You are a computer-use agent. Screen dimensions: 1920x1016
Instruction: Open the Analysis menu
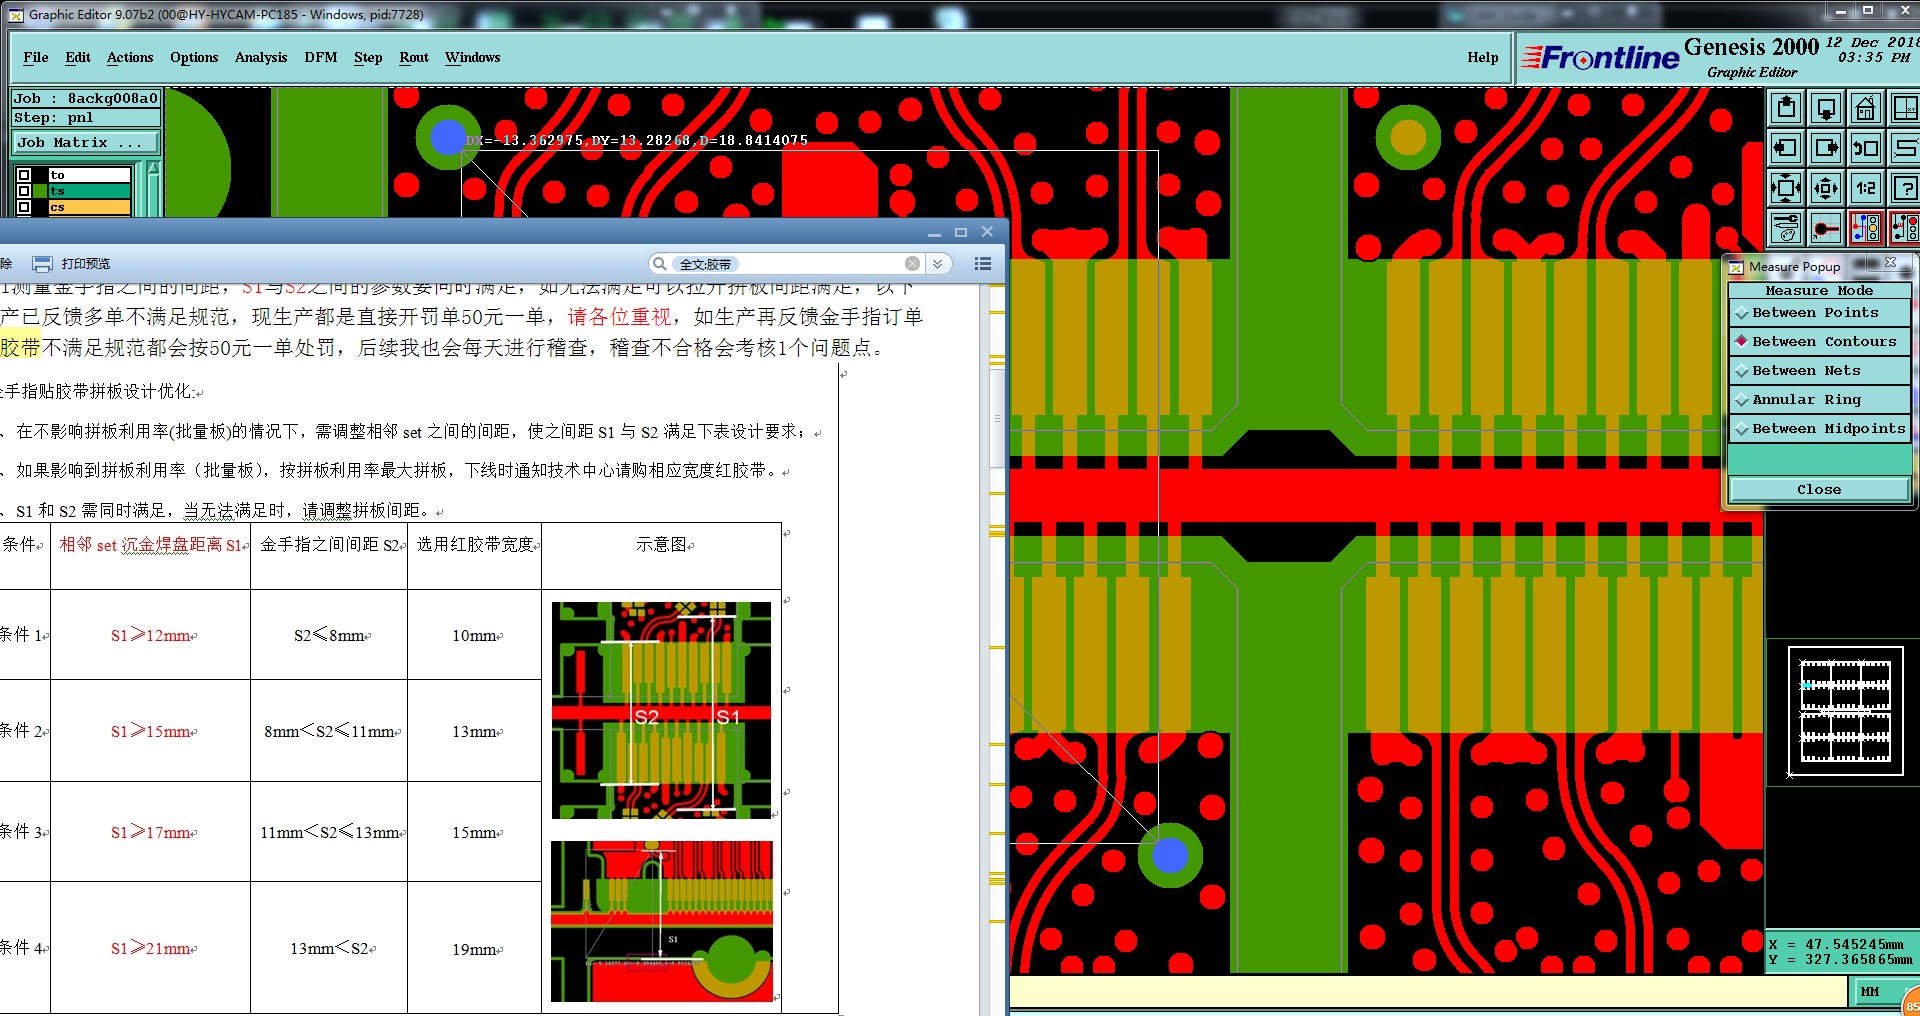tap(261, 57)
